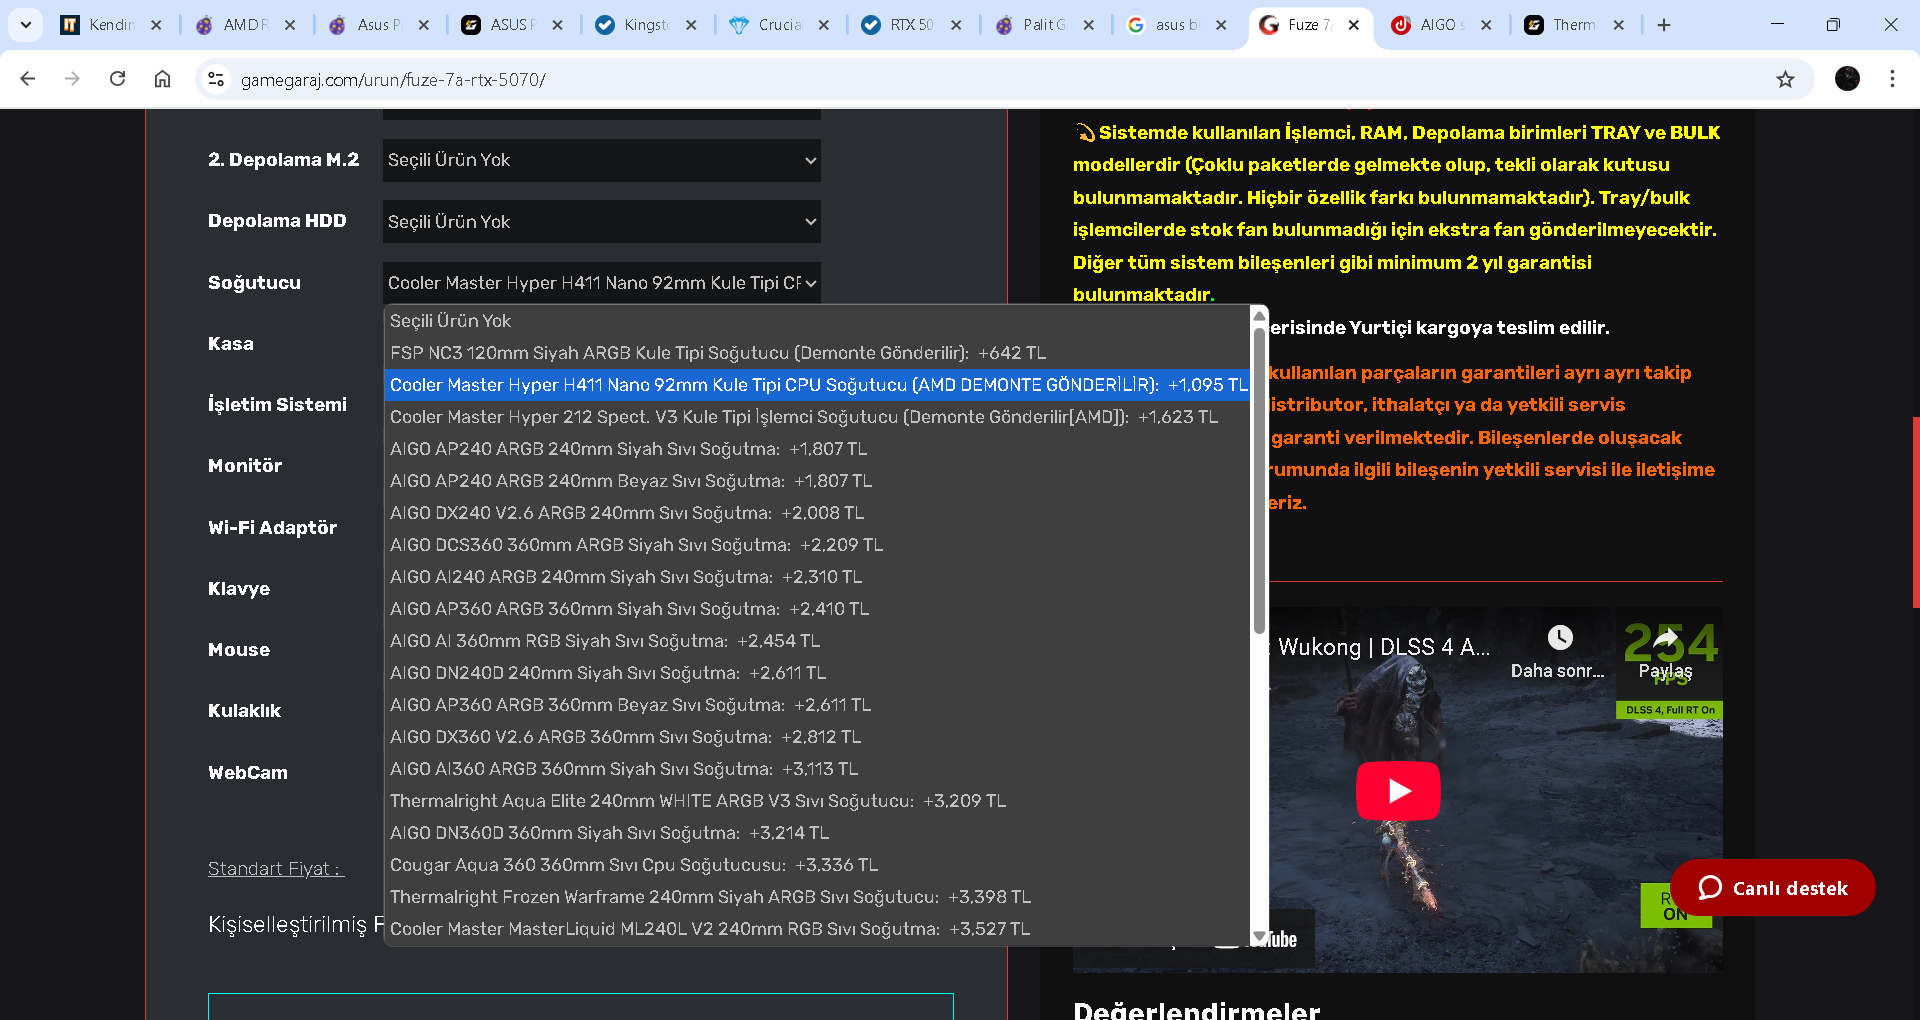
Task: Open a new browser tab
Action: point(1664,25)
